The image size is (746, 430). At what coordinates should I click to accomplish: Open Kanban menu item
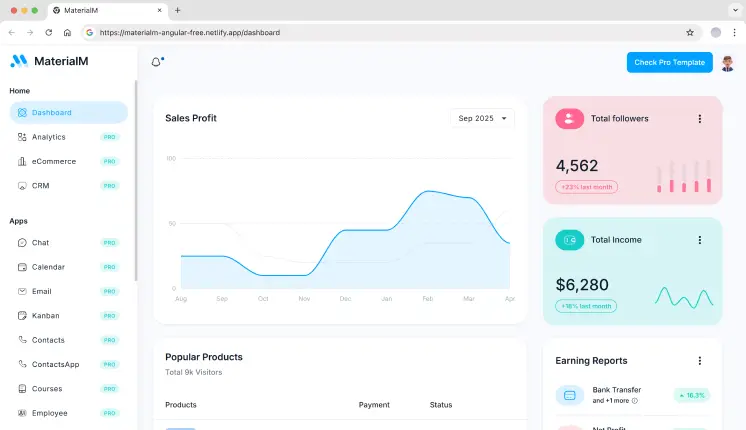pos(69,315)
